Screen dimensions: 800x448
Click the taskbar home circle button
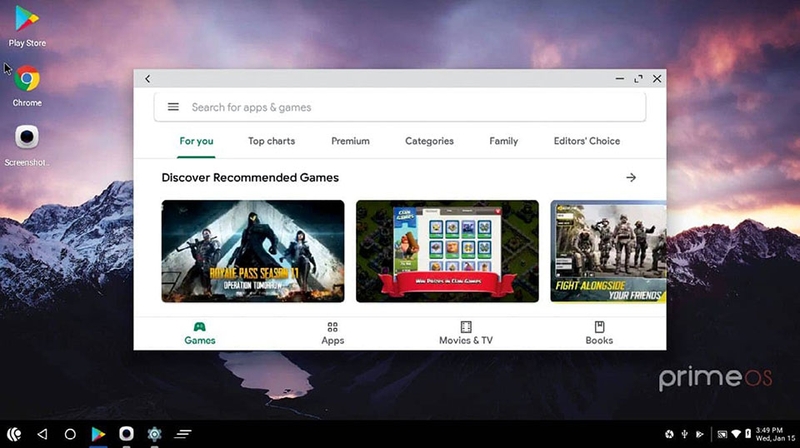point(70,434)
